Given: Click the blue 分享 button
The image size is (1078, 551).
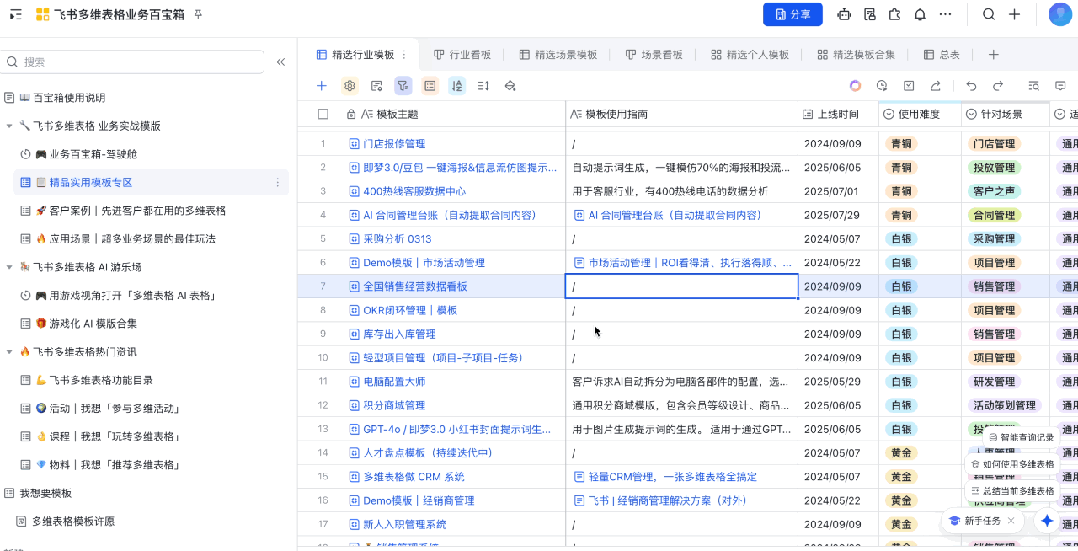Looking at the screenshot, I should pos(792,14).
